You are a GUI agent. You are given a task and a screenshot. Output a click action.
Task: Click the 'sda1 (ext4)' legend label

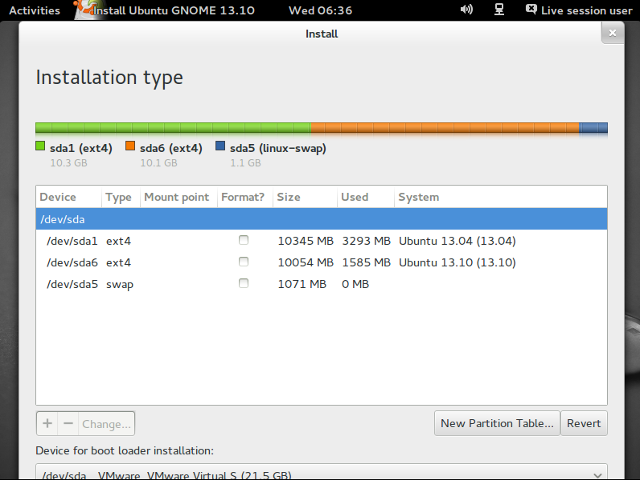[81, 148]
